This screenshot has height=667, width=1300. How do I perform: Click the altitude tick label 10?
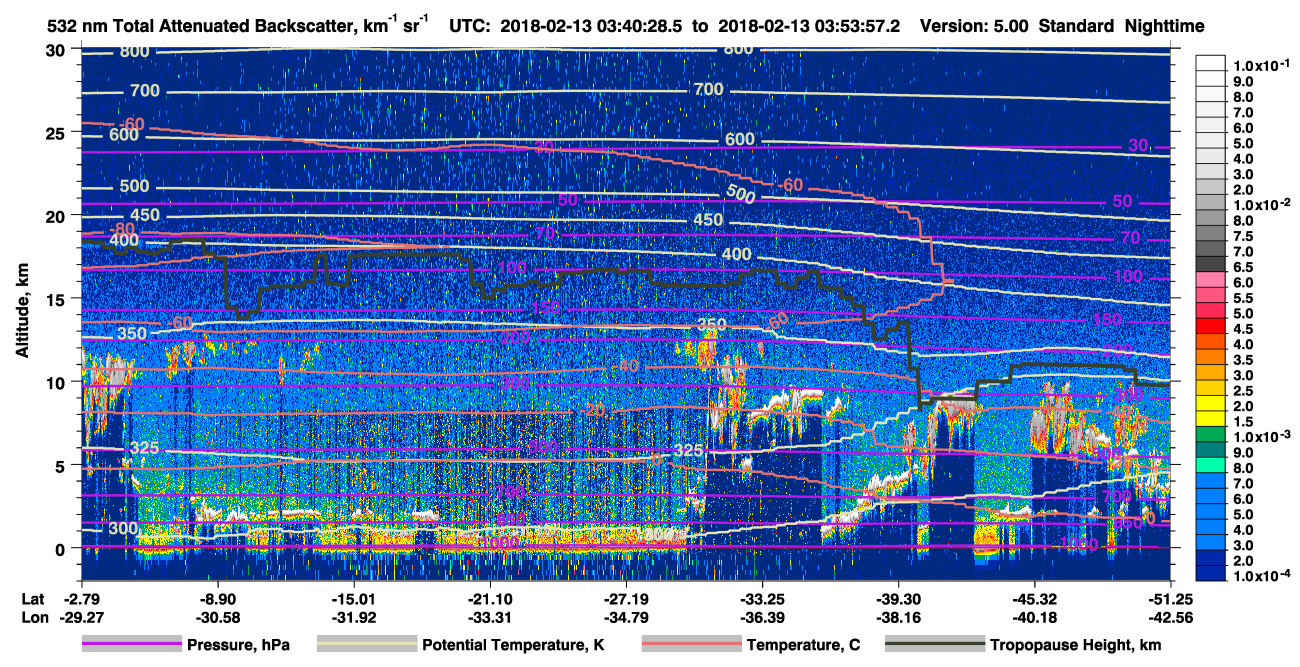[55, 382]
